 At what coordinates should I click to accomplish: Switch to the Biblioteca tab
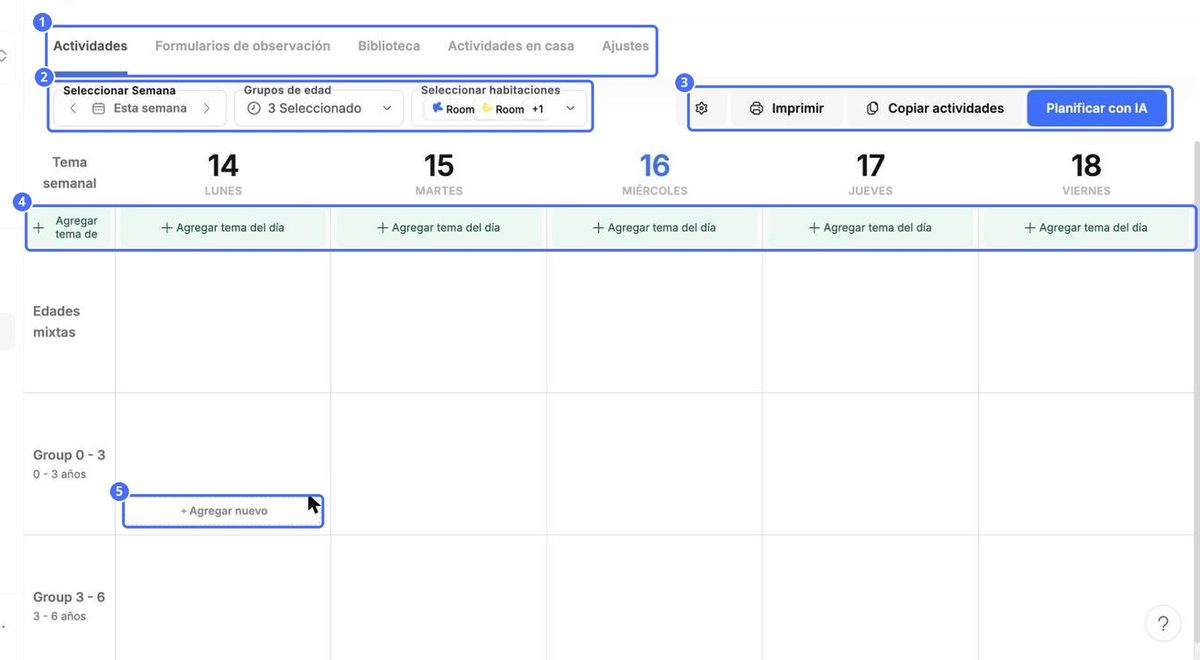click(x=389, y=46)
